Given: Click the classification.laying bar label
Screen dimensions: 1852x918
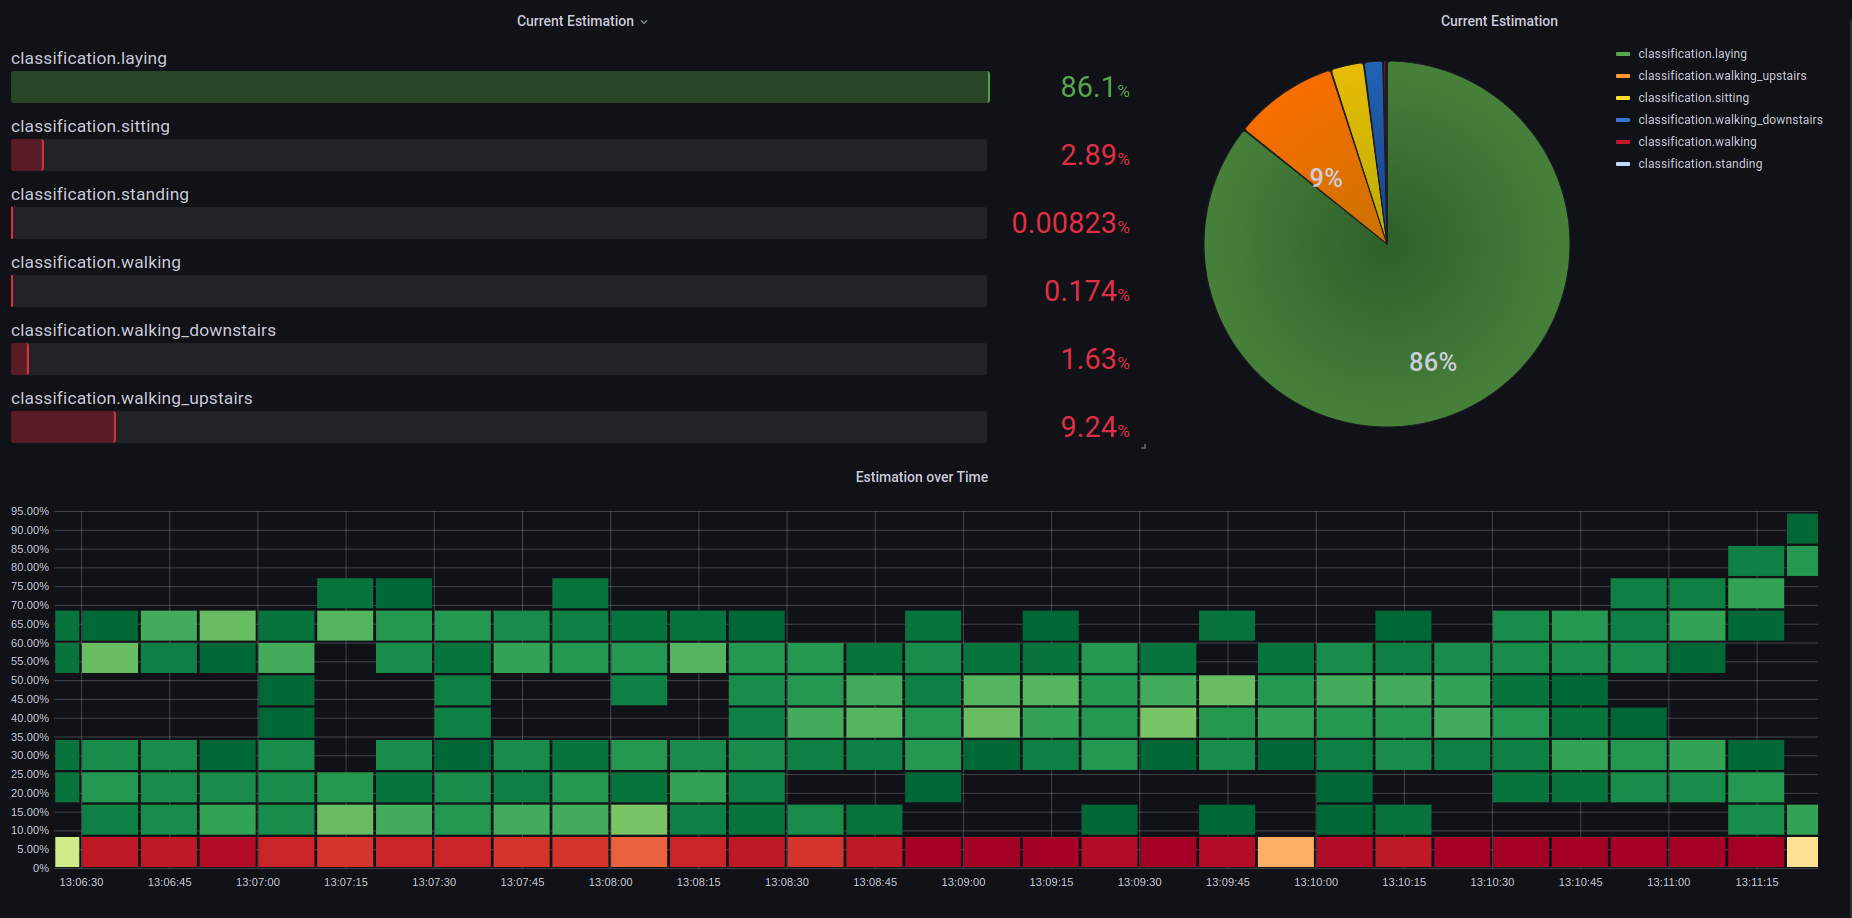Looking at the screenshot, I should (89, 58).
